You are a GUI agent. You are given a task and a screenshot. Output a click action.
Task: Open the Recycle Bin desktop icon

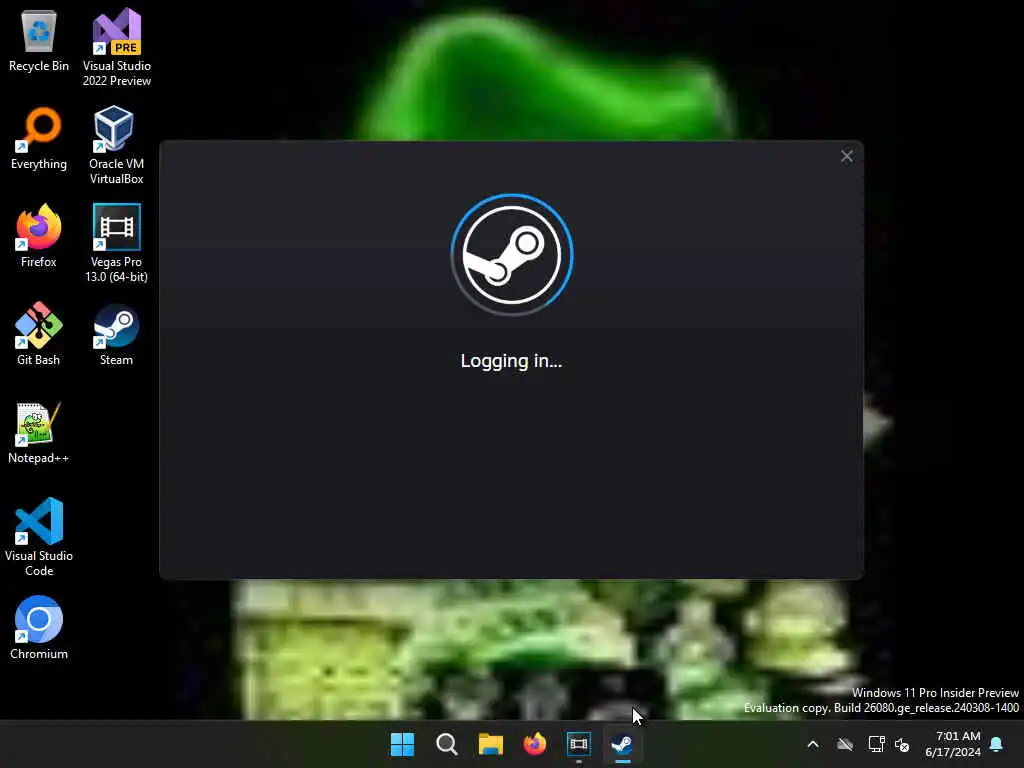tap(39, 40)
